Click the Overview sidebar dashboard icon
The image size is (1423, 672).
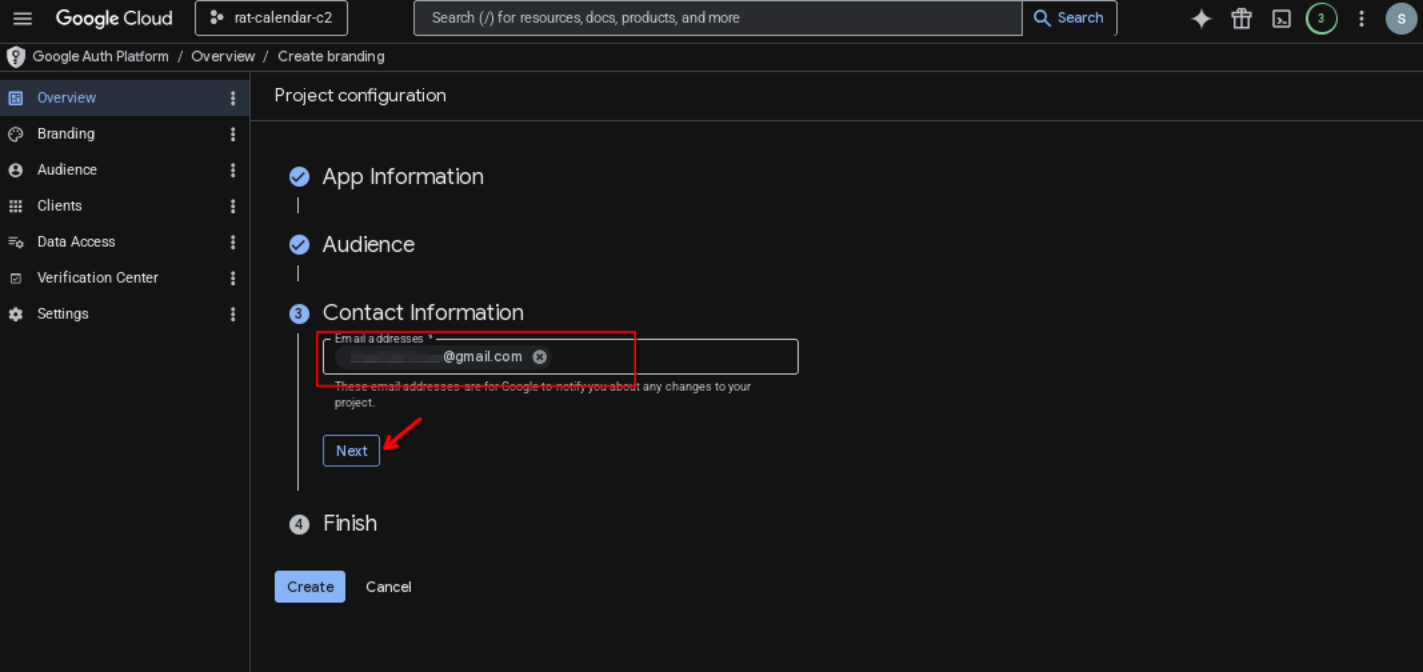click(x=15, y=98)
